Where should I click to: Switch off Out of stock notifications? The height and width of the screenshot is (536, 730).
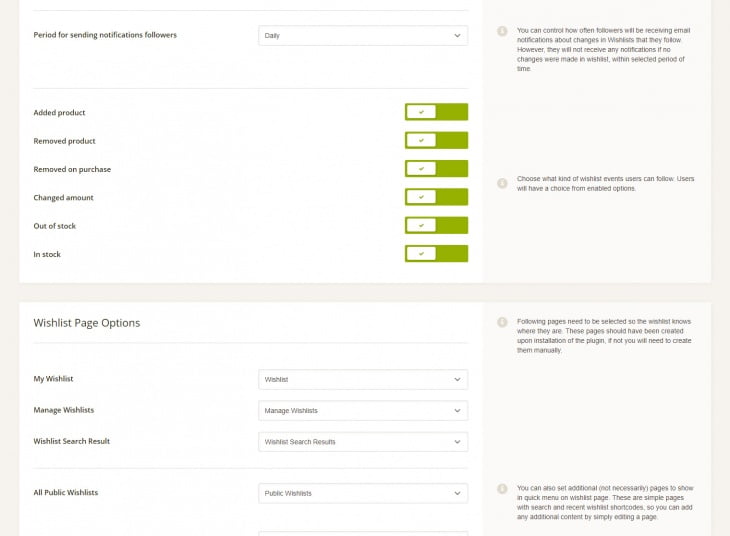point(436,225)
